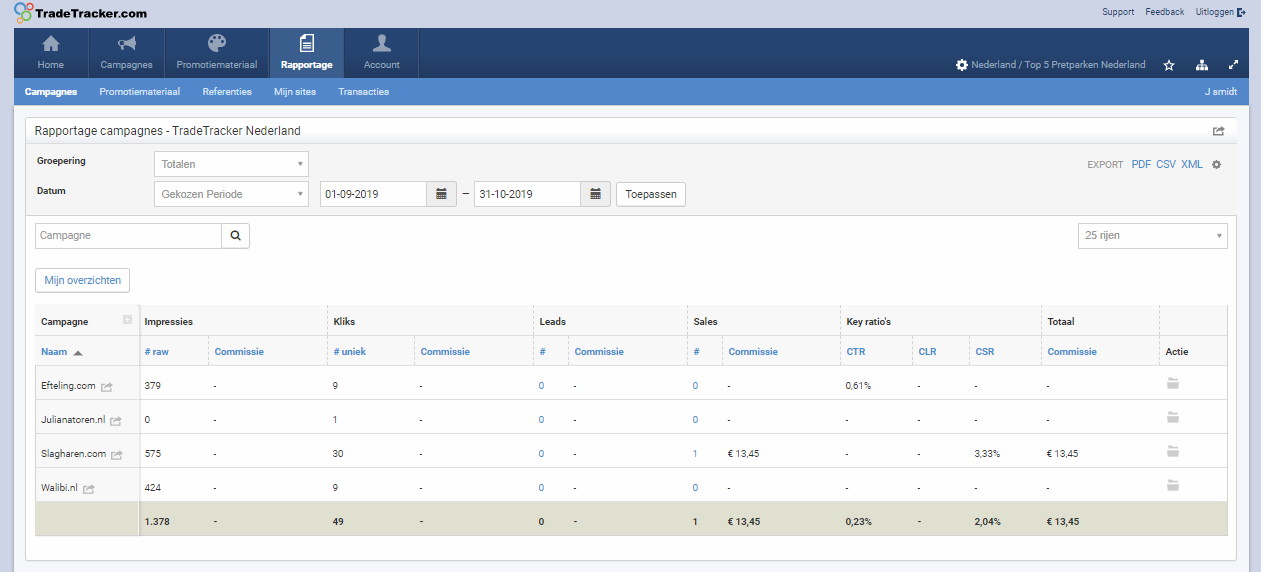This screenshot has height=572, width=1261.
Task: Click the search magnifier button
Action: 236,236
